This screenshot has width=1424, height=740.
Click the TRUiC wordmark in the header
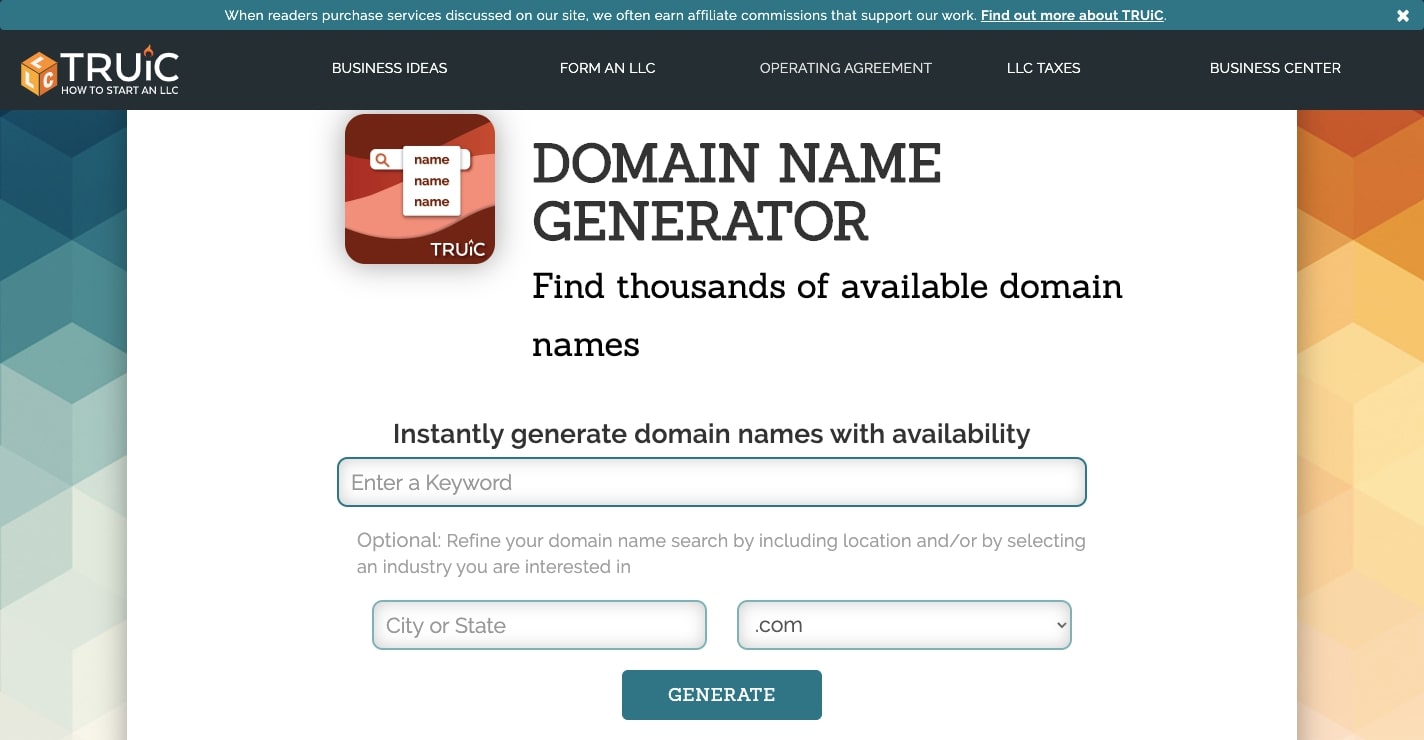pyautogui.click(x=120, y=68)
